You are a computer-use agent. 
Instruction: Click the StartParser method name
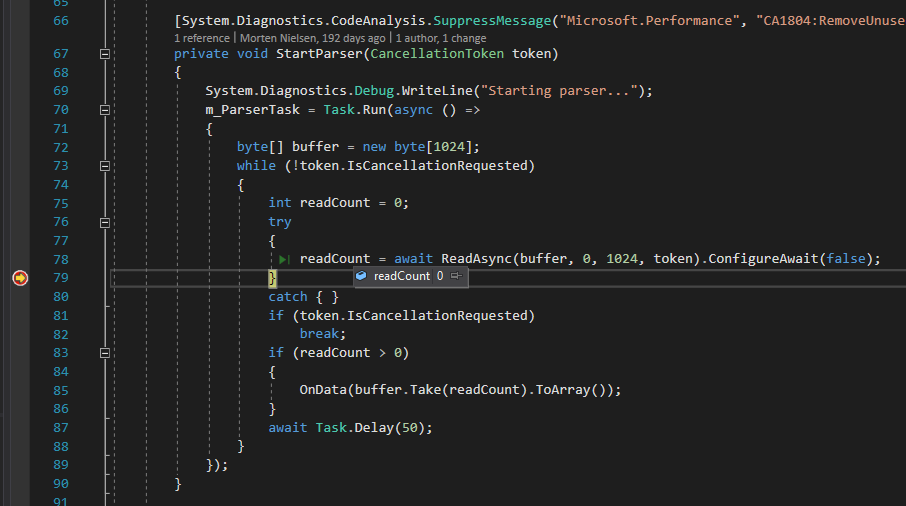coord(320,54)
